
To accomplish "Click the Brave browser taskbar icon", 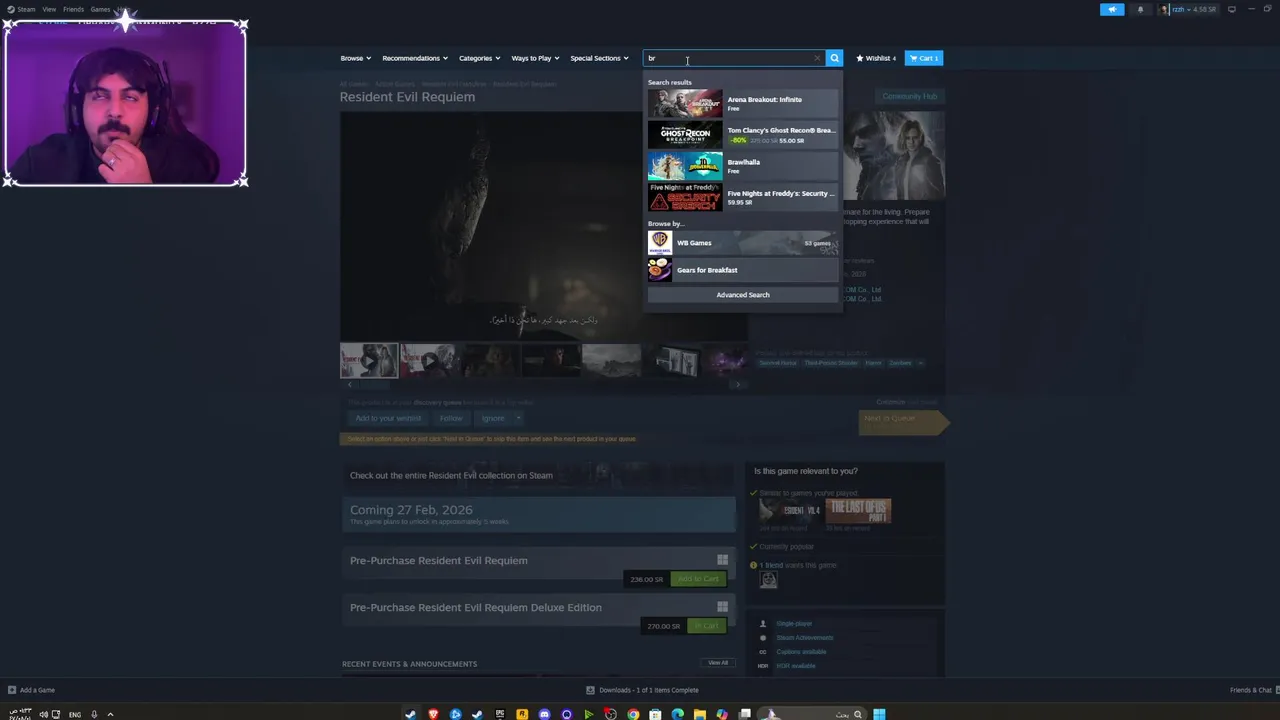I will (x=433, y=714).
